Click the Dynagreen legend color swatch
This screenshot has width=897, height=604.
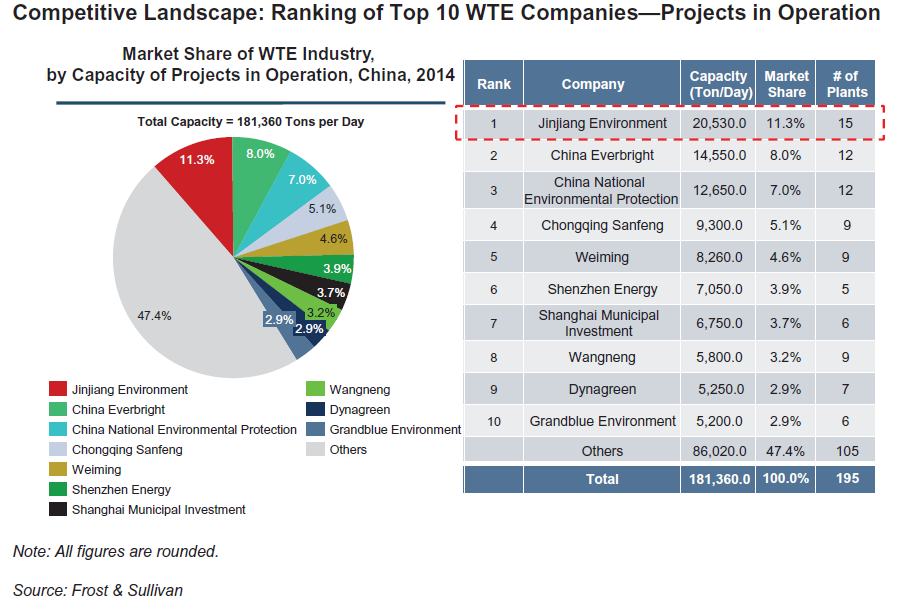315,409
